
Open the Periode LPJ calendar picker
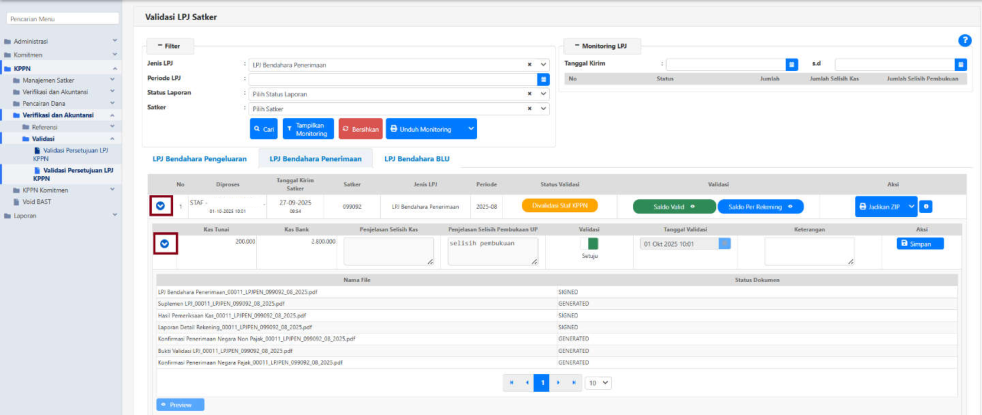544,78
